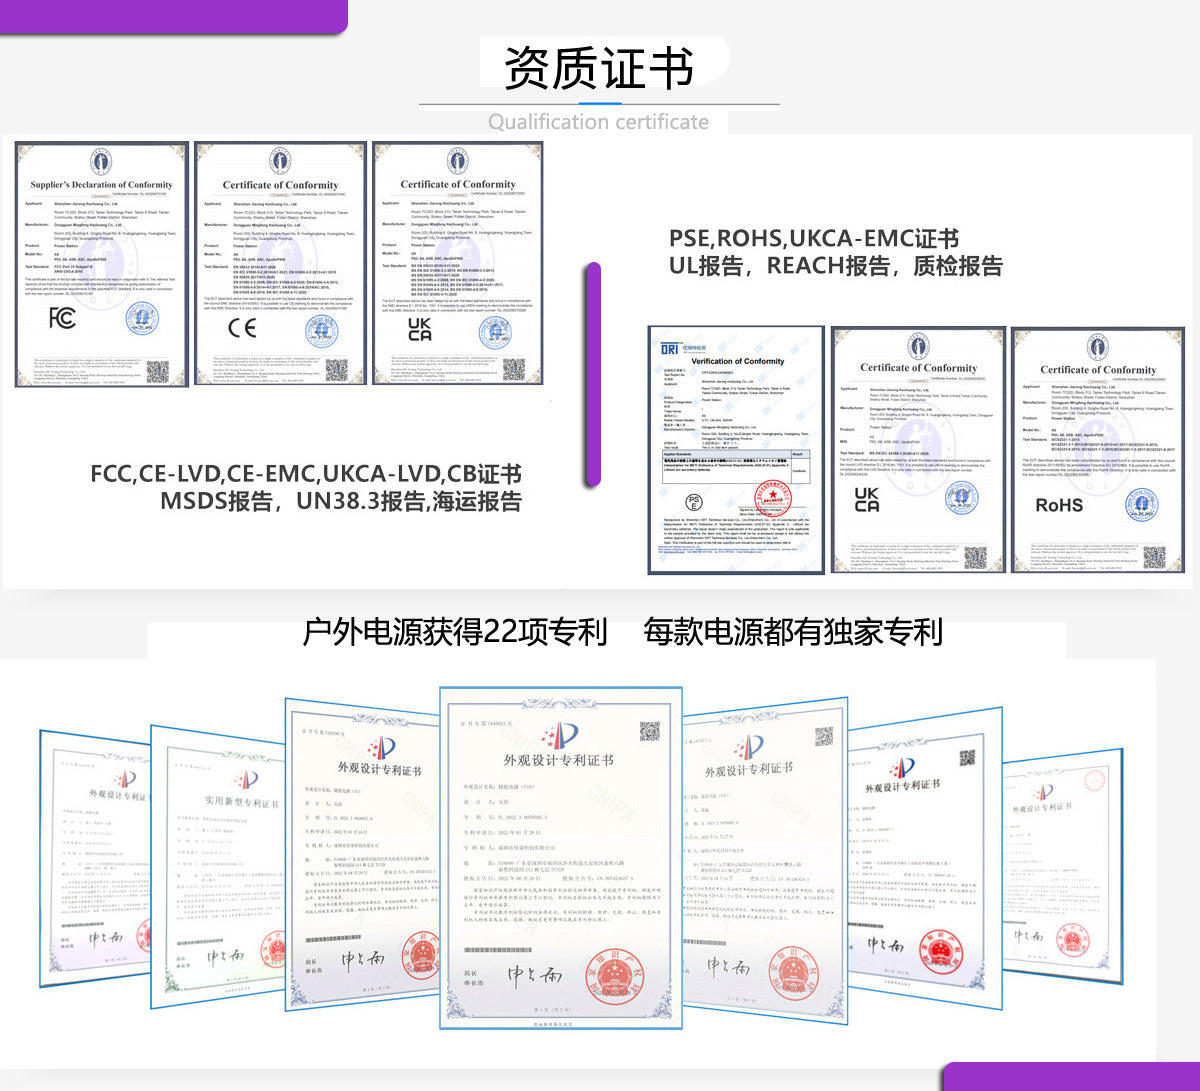Click the PSE,ROHS,UKCA-EMC证书 caption
Viewport: 1200px width, 1091px height.
[x=814, y=238]
